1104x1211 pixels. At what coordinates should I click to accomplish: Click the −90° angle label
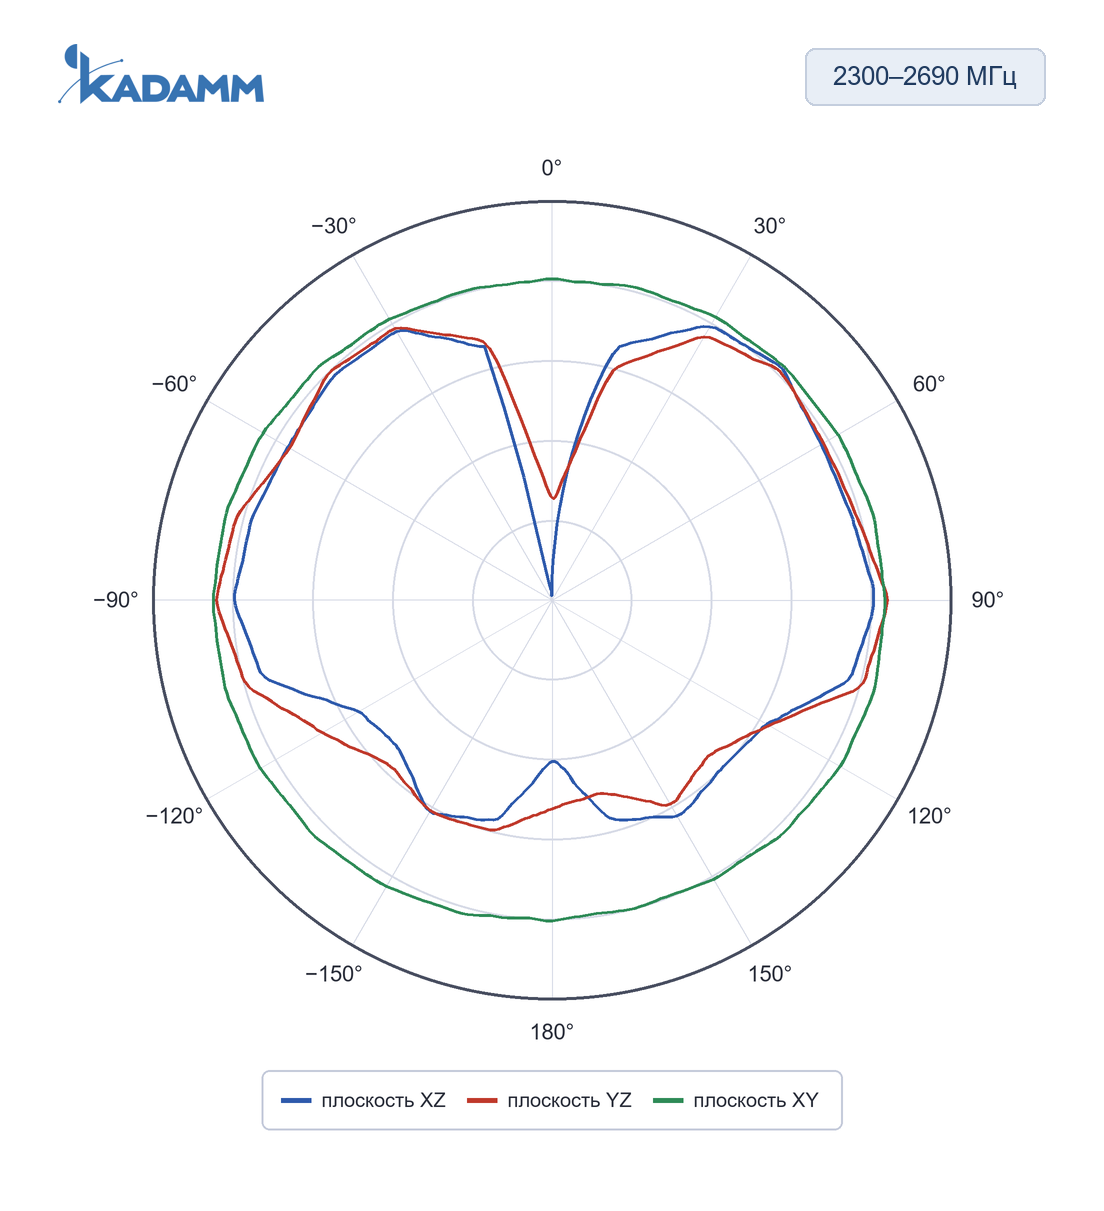pyautogui.click(x=116, y=600)
